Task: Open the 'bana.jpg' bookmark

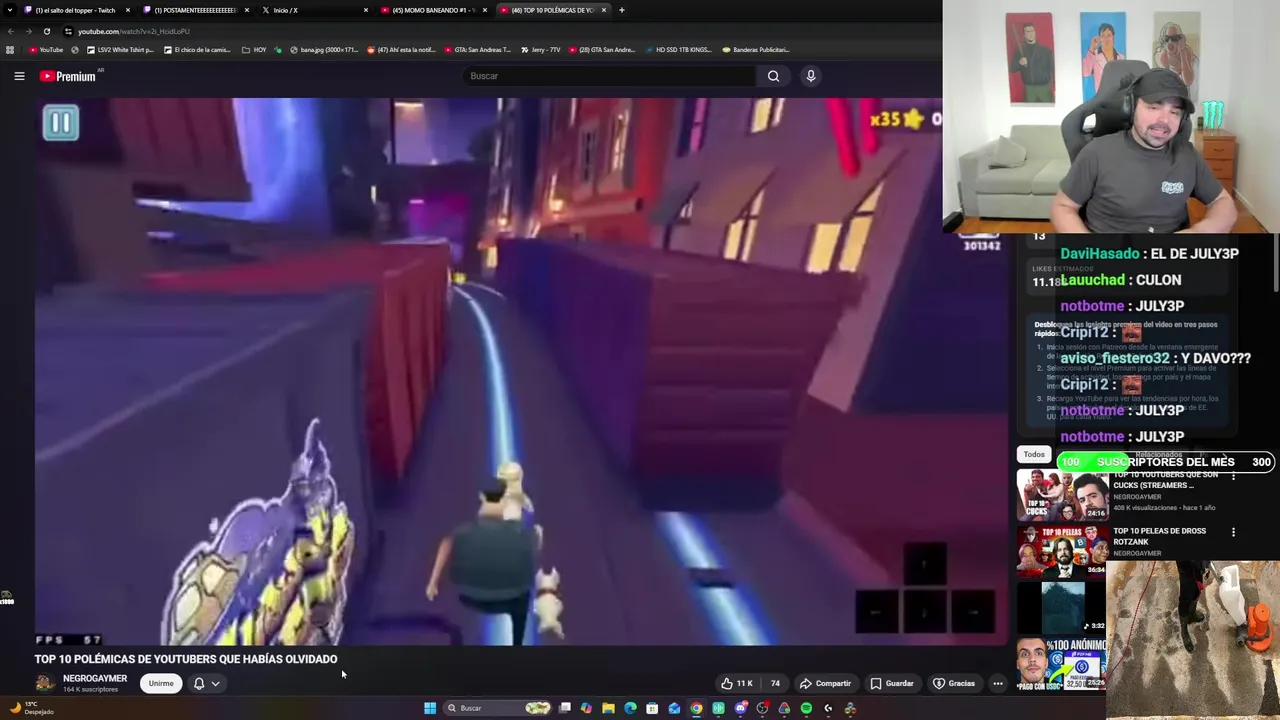Action: click(x=323, y=50)
